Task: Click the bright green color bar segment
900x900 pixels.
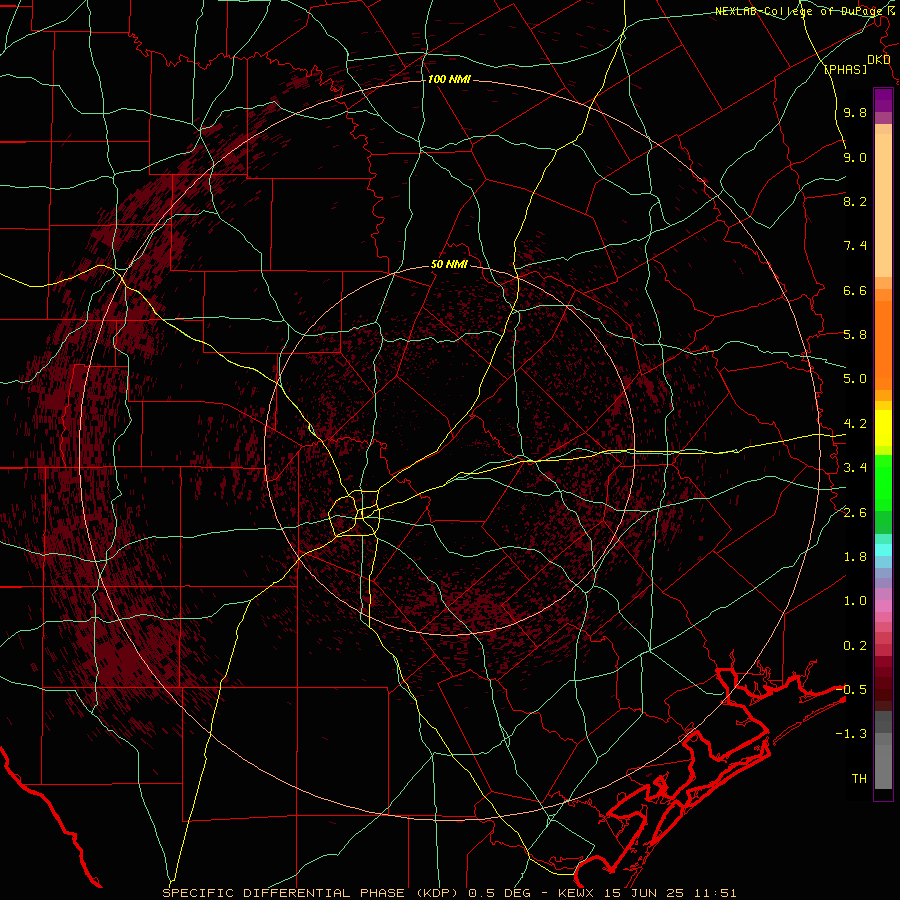Action: coord(883,482)
